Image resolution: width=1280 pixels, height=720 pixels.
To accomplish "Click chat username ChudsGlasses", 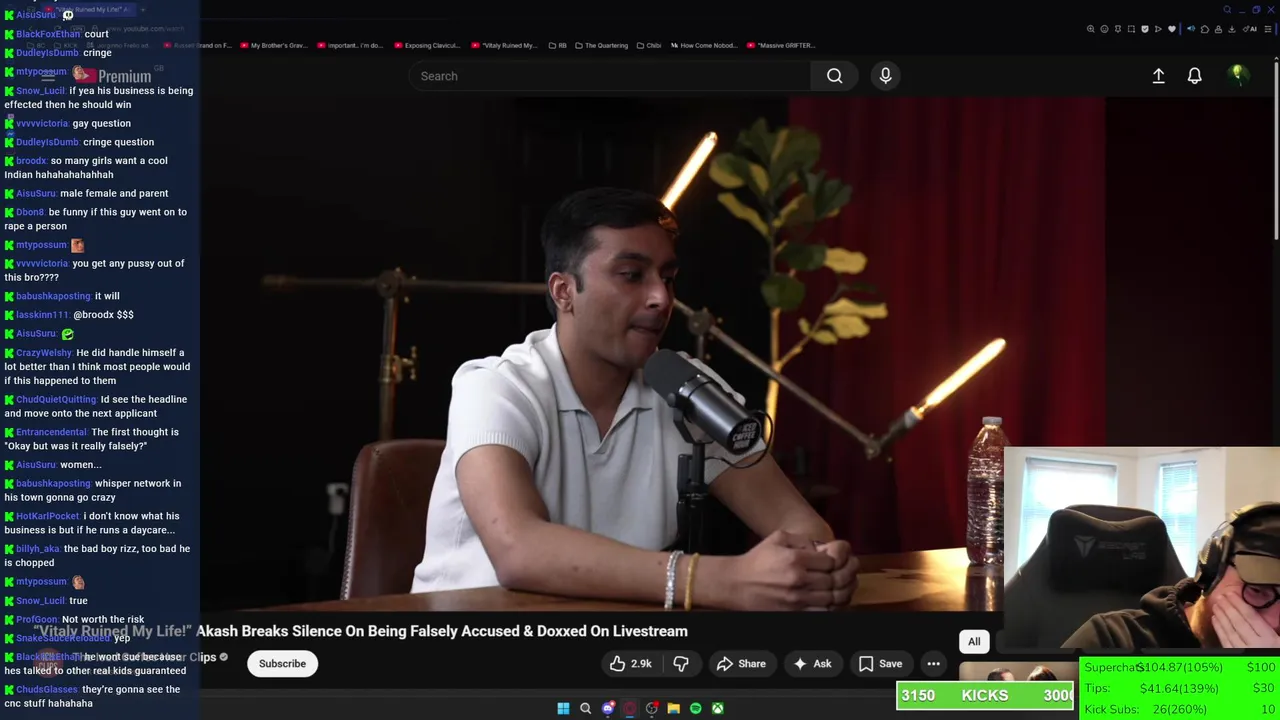I will [46, 690].
